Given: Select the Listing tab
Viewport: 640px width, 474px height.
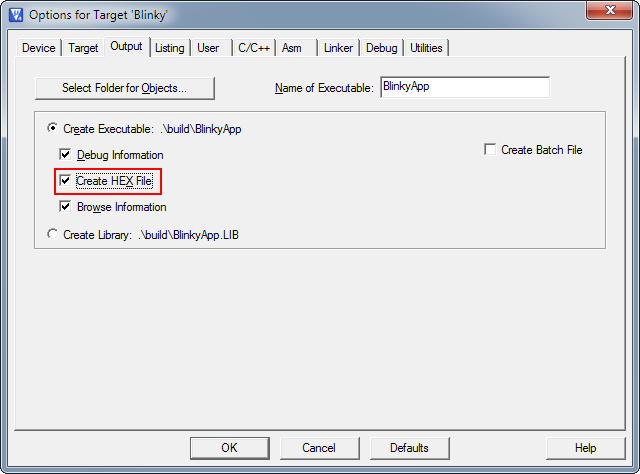Looking at the screenshot, I should click(x=169, y=48).
